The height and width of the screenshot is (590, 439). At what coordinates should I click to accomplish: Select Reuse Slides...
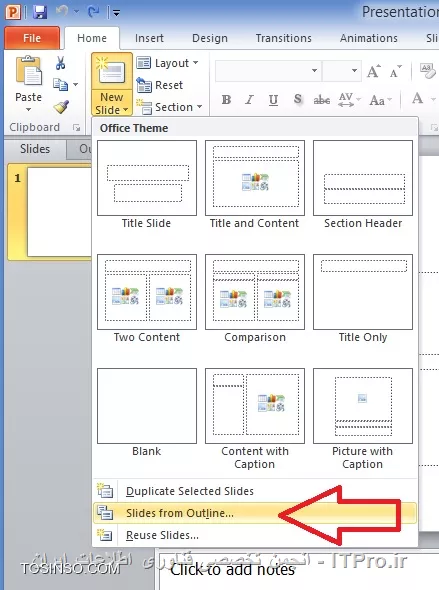pyautogui.click(x=255, y=535)
